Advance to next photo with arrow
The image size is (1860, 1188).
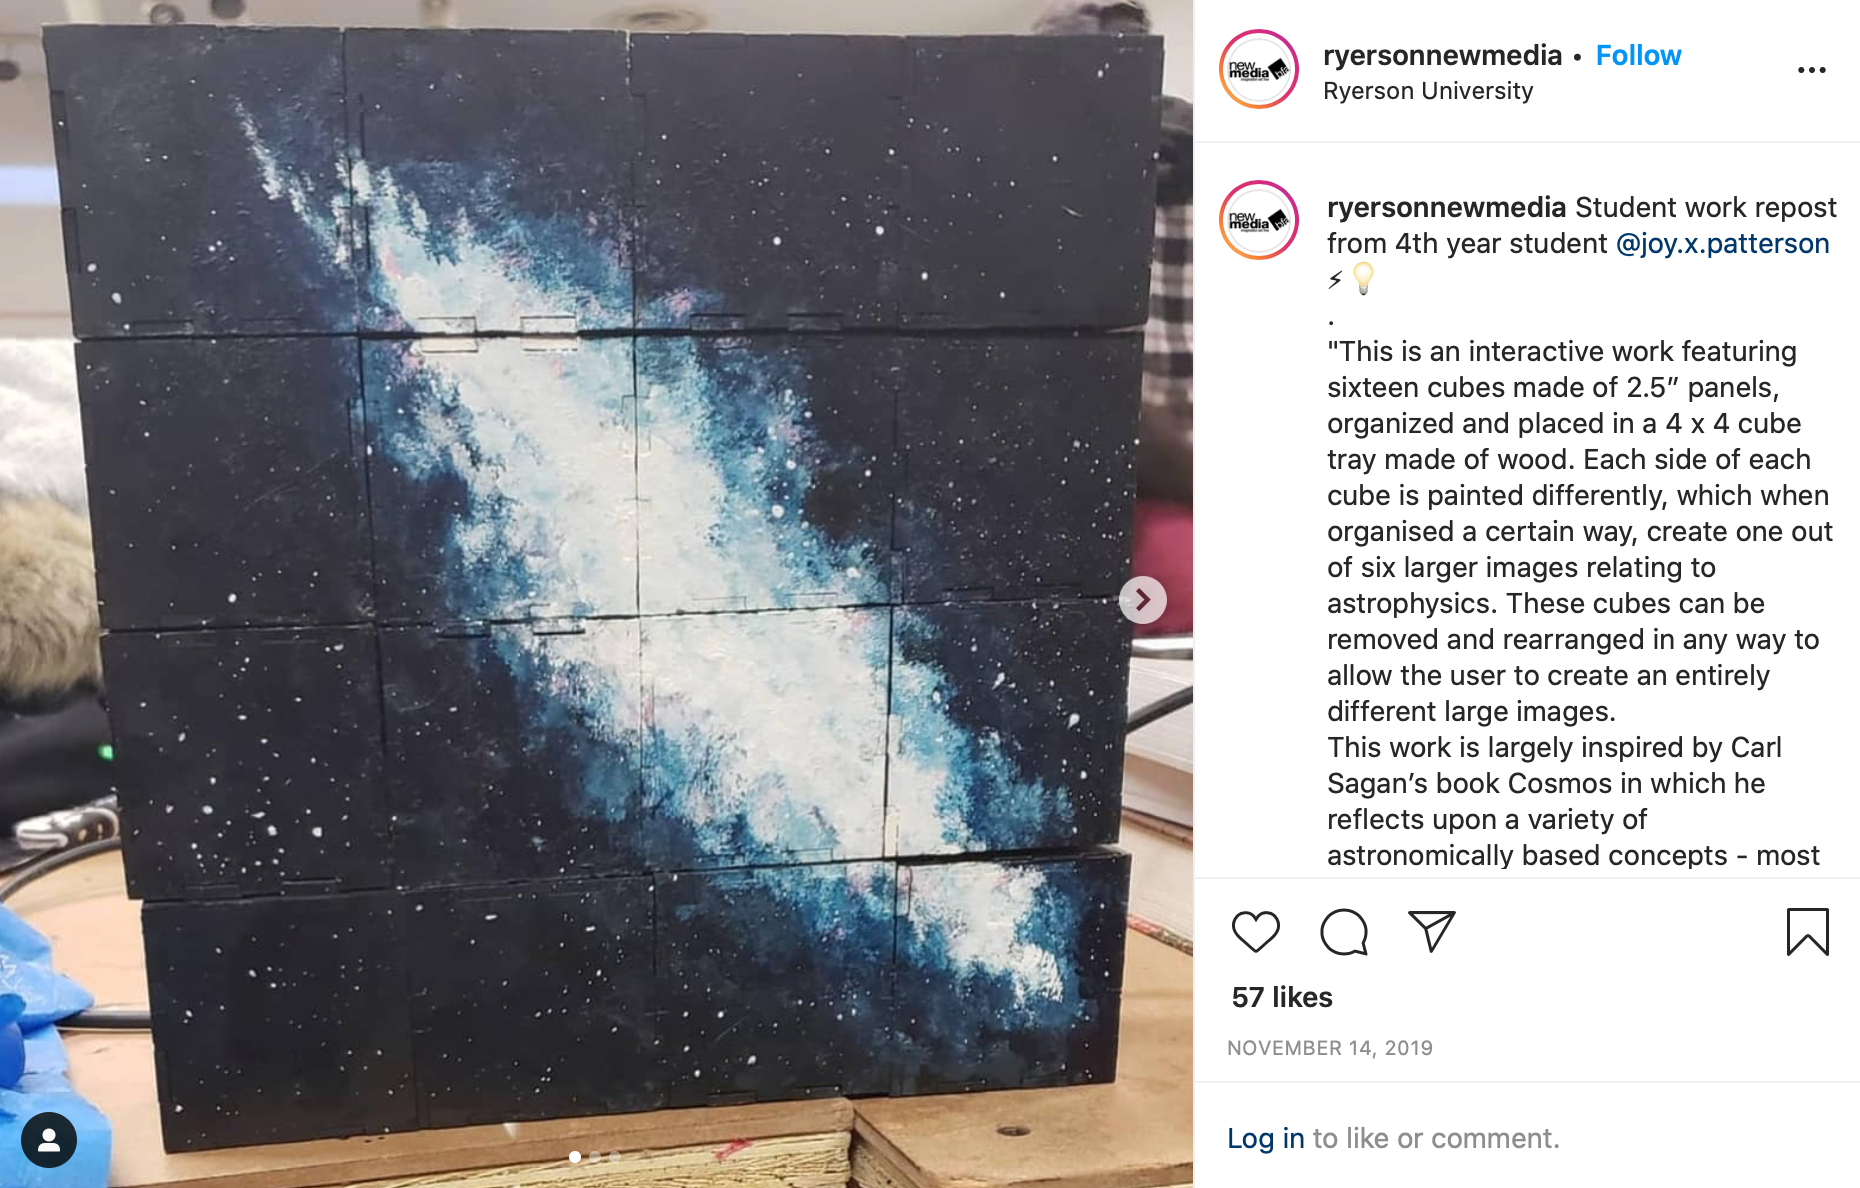click(1142, 600)
